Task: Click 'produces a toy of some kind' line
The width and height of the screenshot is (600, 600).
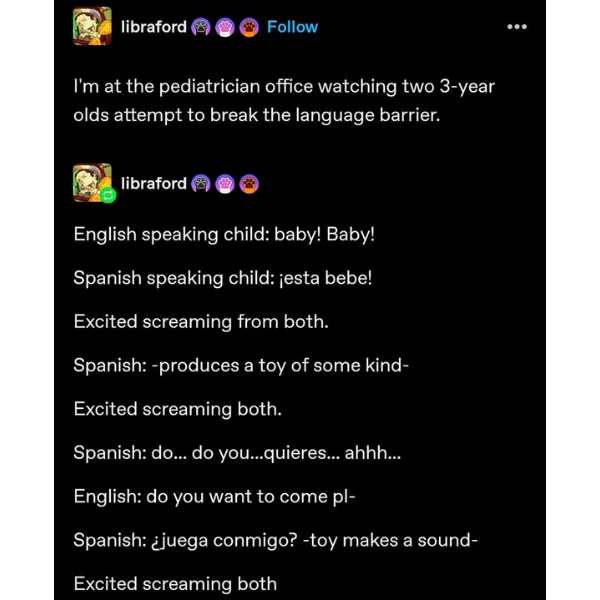Action: pos(241,365)
